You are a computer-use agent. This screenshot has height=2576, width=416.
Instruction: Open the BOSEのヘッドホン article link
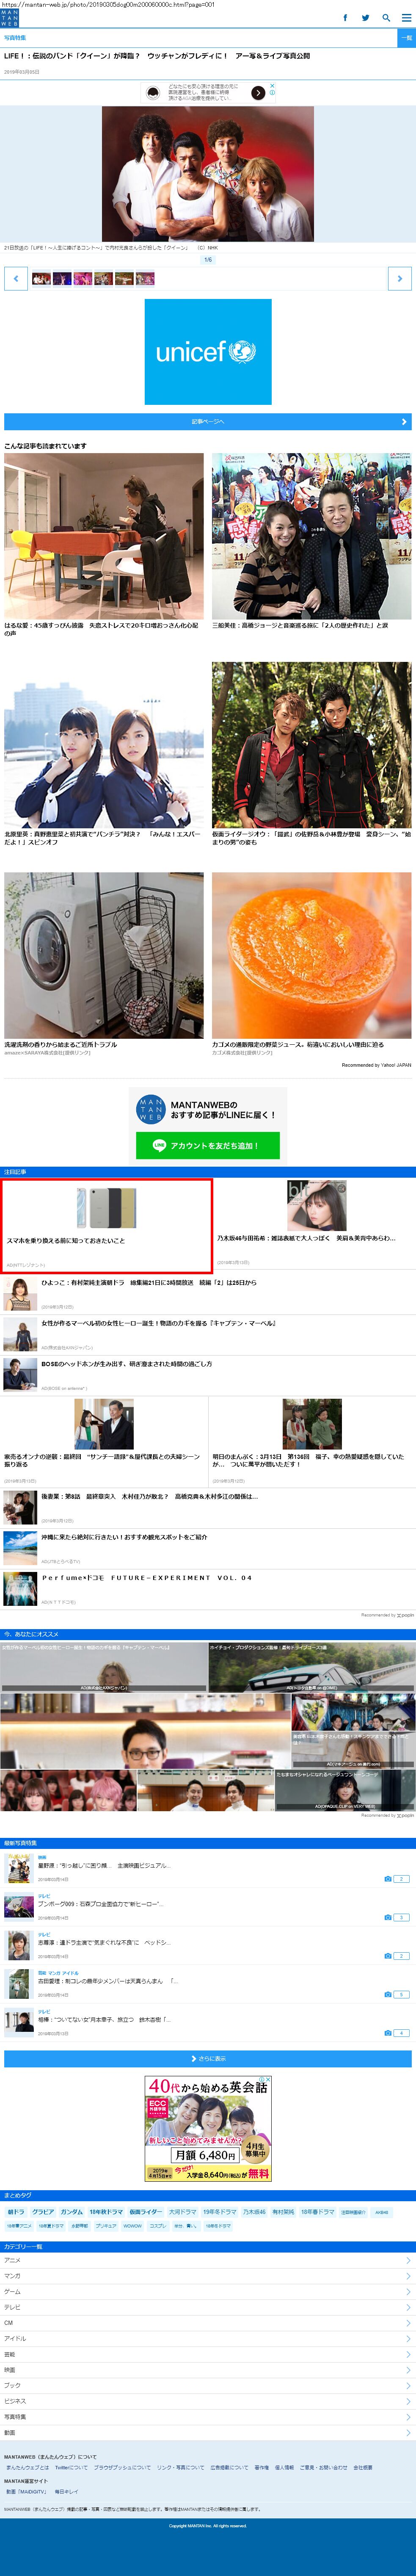(126, 1364)
